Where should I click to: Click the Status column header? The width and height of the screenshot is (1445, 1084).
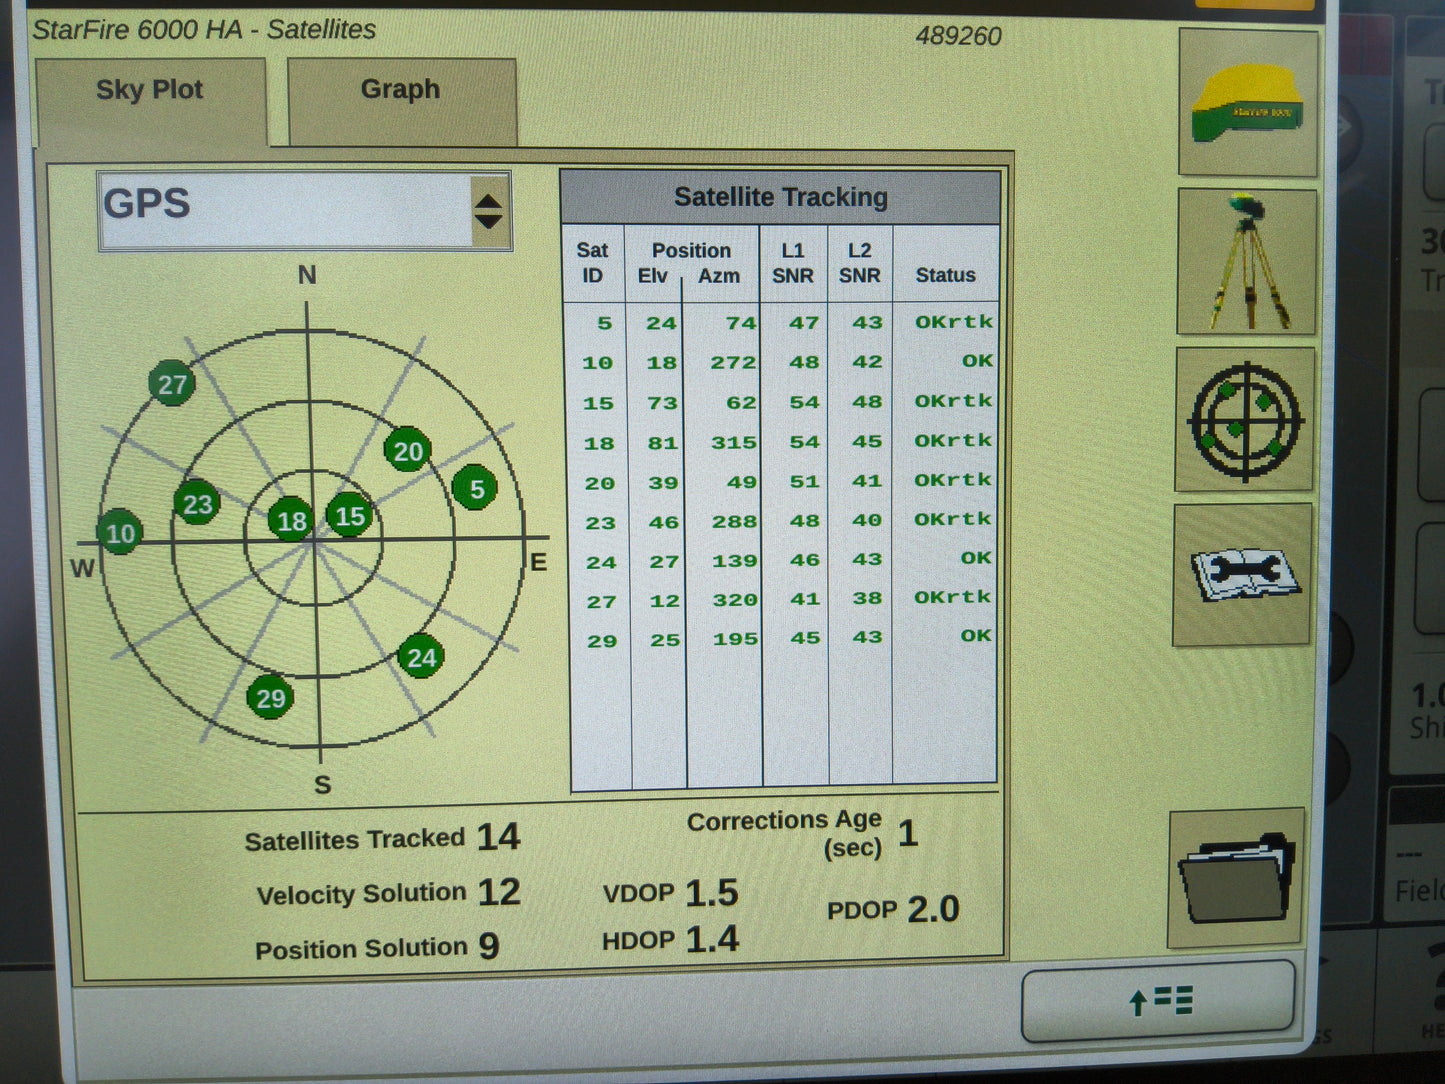coord(945,275)
